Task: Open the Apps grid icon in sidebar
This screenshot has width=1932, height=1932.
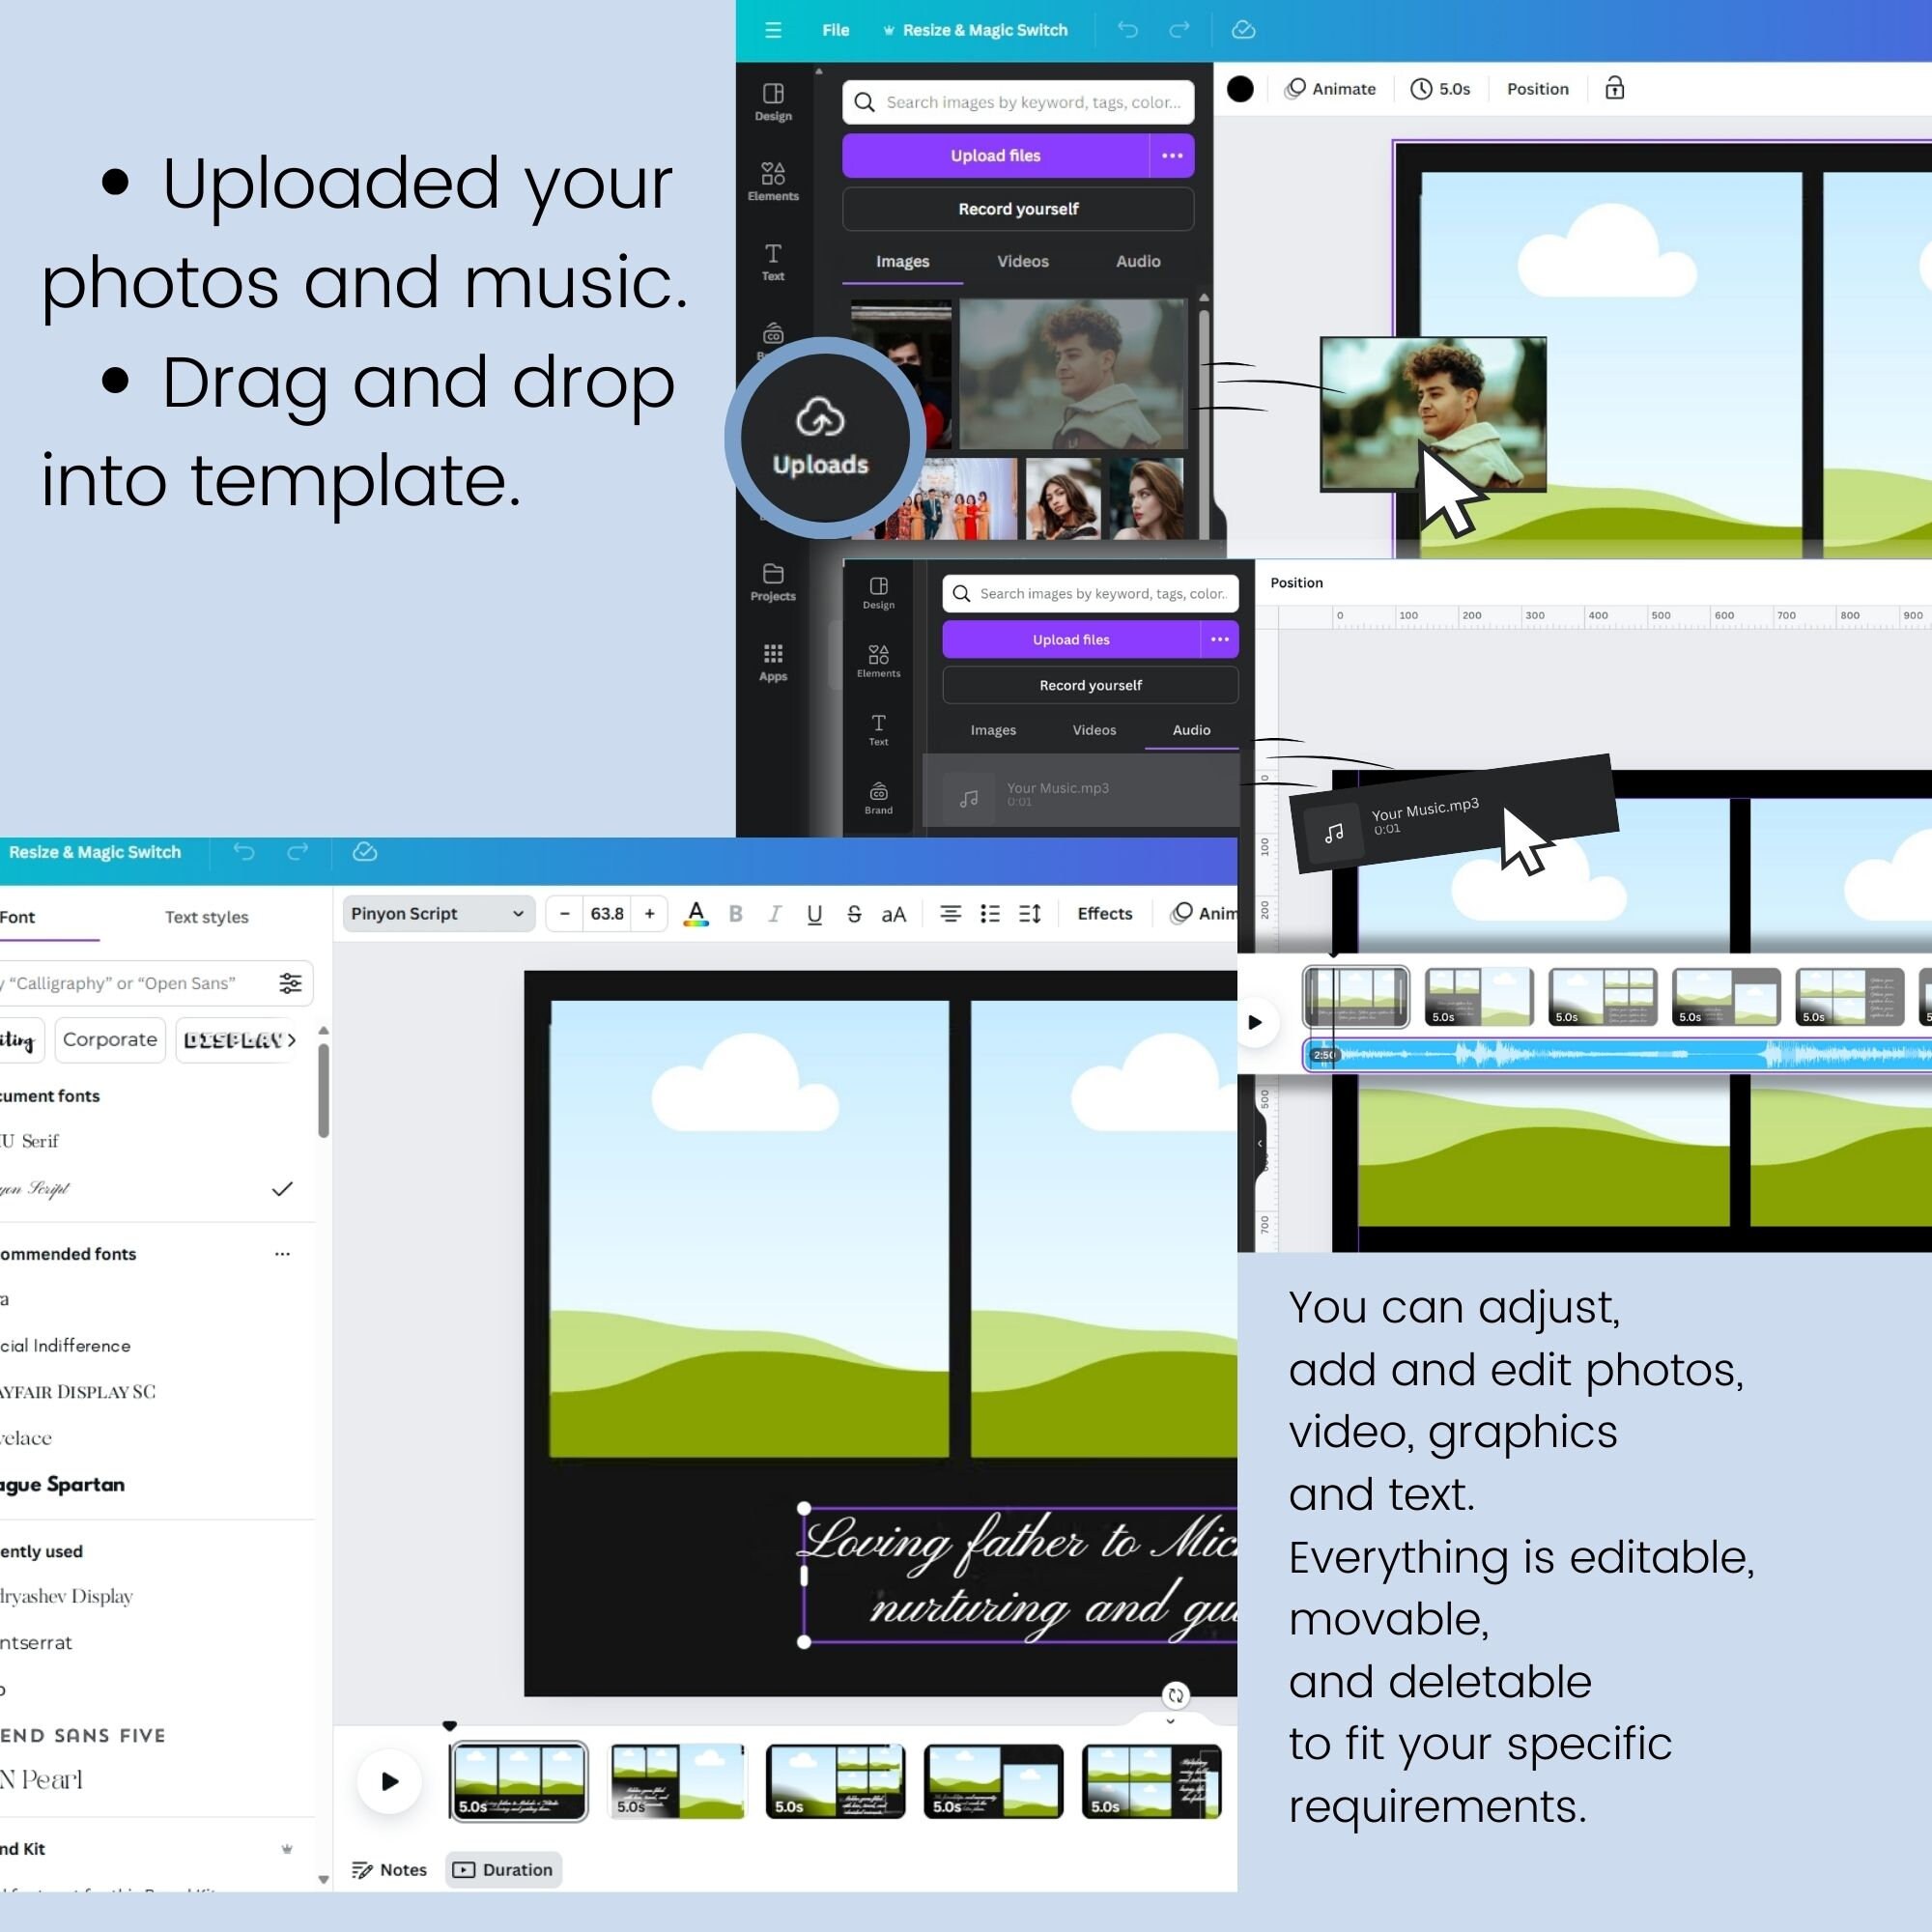Action: (773, 662)
